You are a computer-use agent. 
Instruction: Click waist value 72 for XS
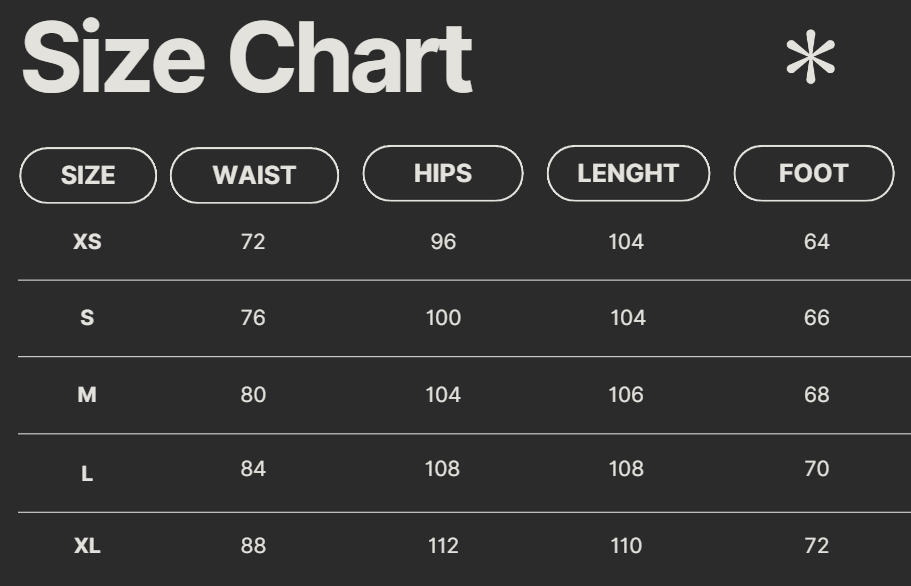coord(253,242)
